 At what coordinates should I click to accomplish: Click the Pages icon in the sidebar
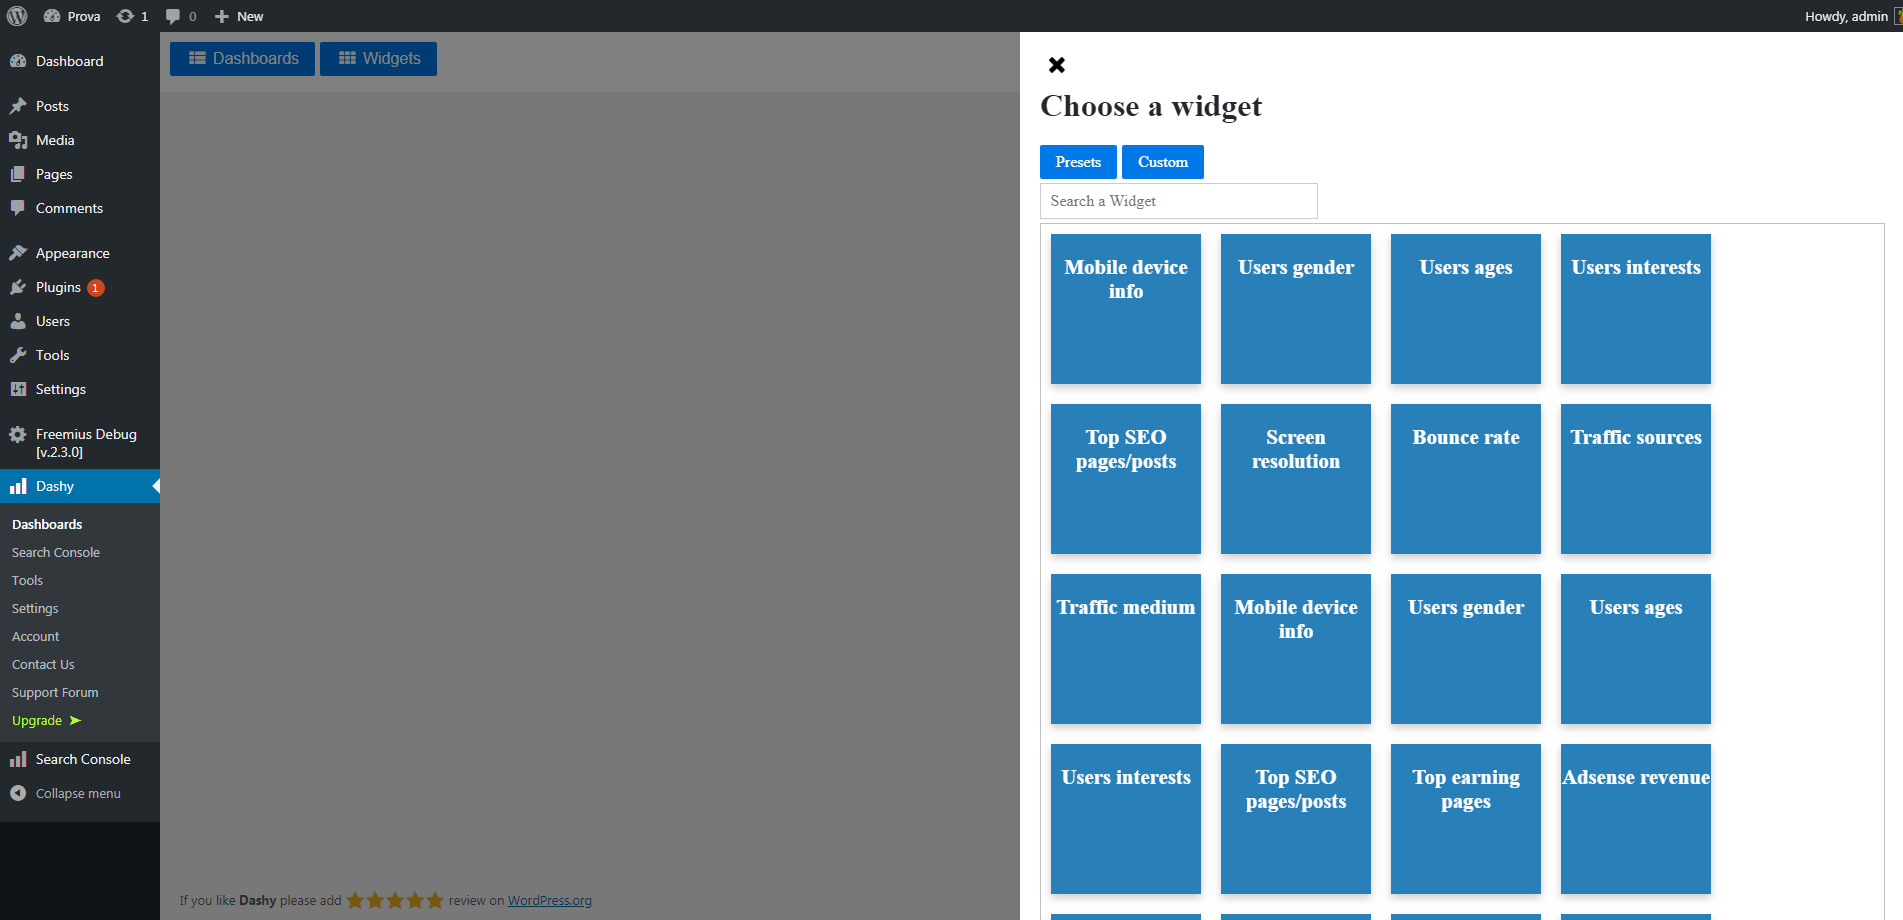coord(18,174)
